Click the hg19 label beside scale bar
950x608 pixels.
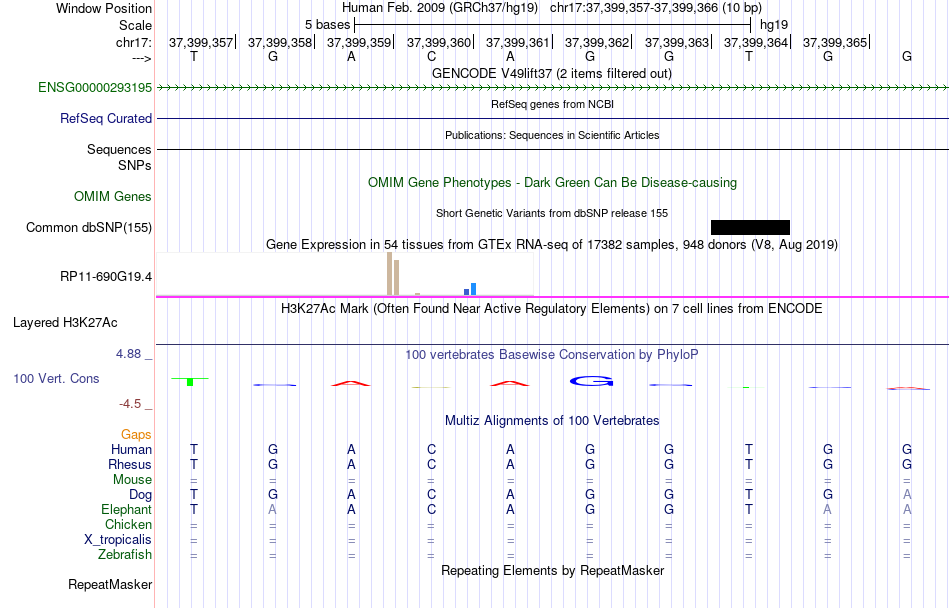click(774, 25)
